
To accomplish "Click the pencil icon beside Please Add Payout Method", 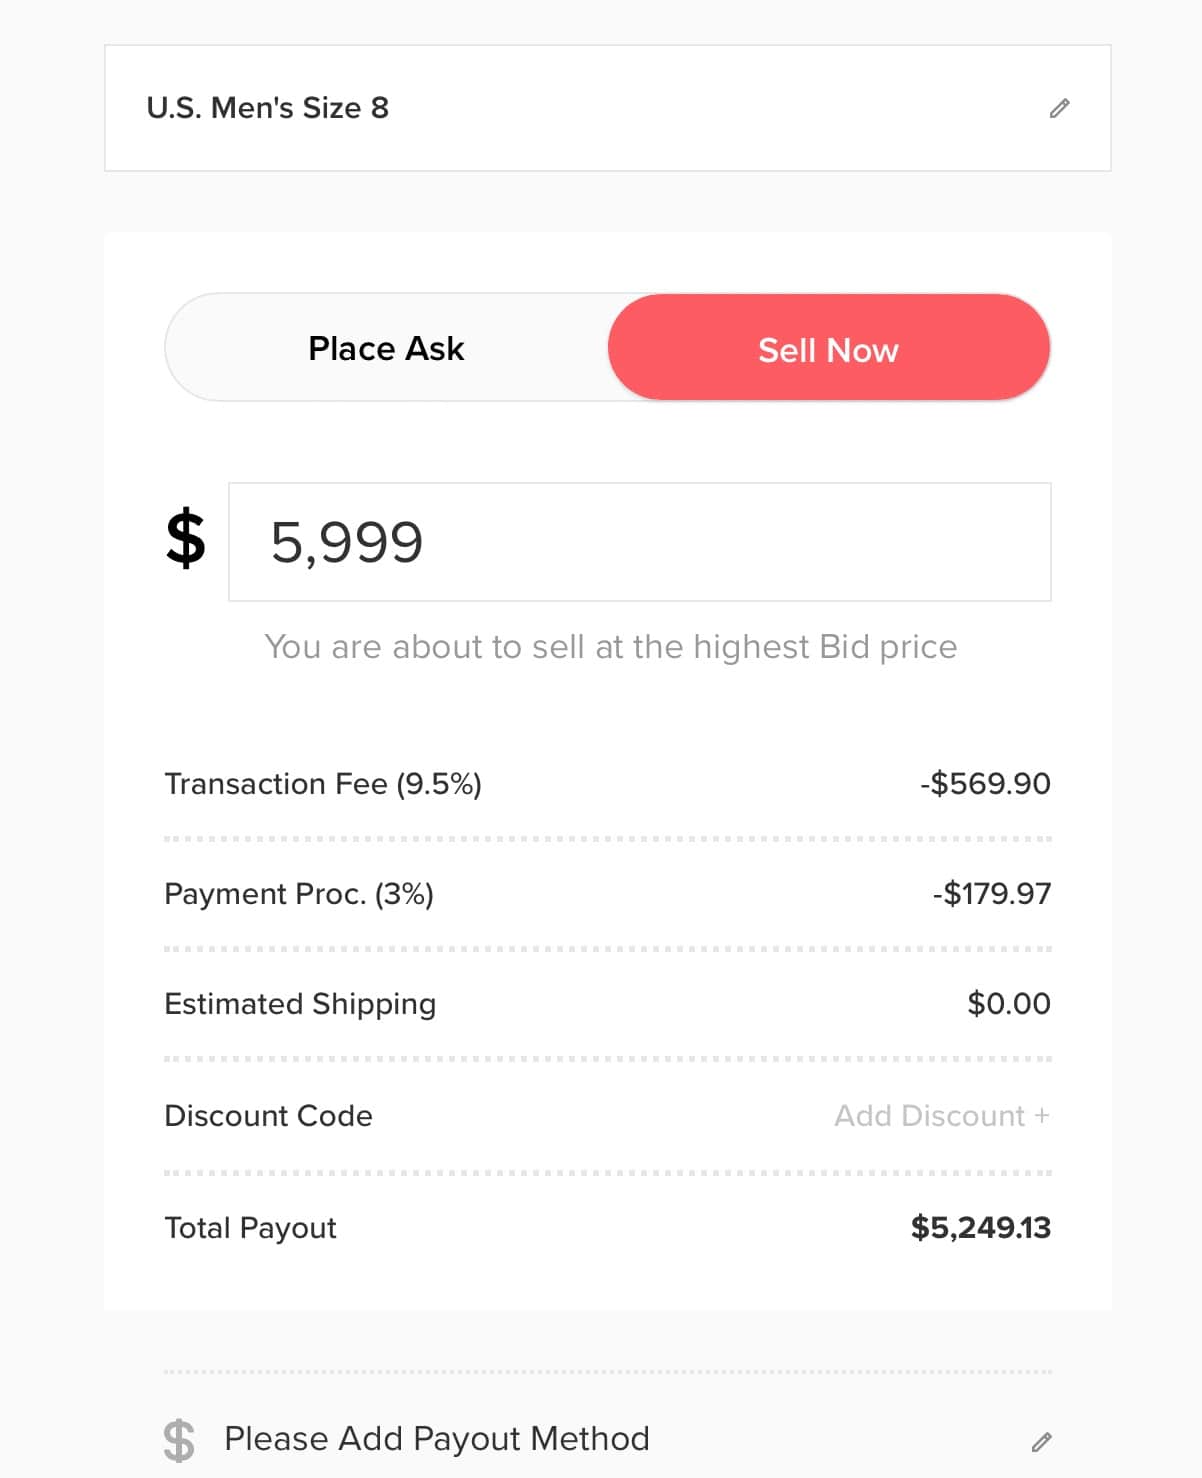I will pyautogui.click(x=1041, y=1441).
